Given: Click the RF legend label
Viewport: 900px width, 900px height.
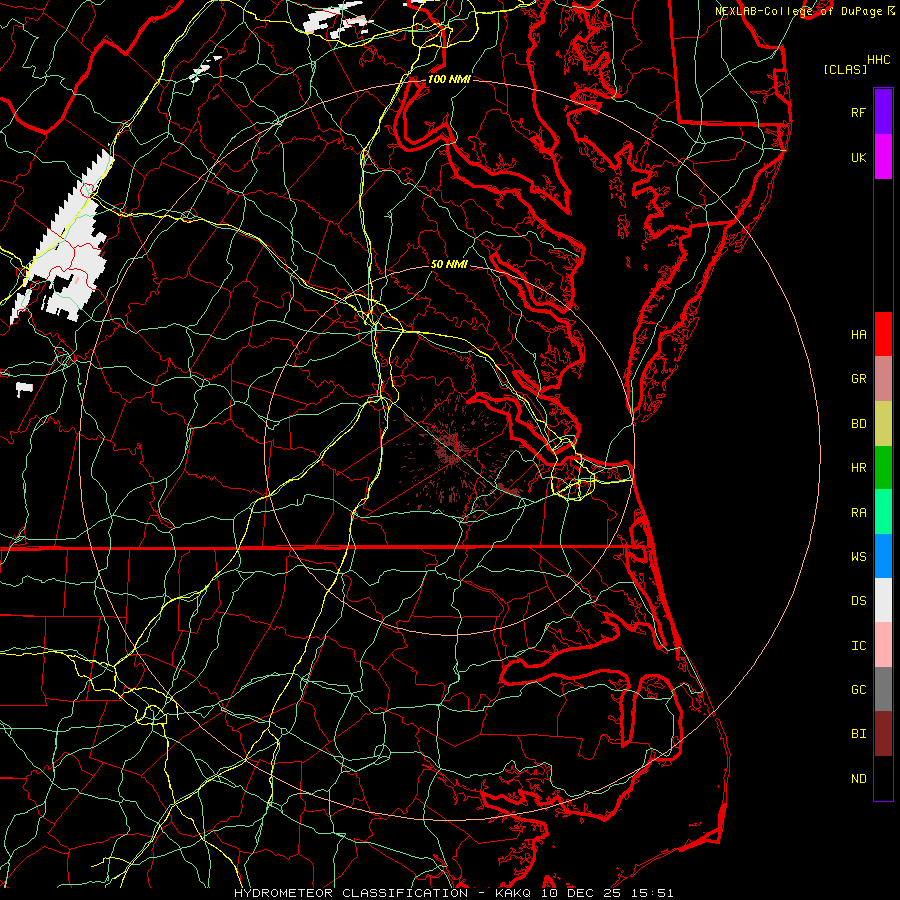Looking at the screenshot, I should [x=858, y=112].
